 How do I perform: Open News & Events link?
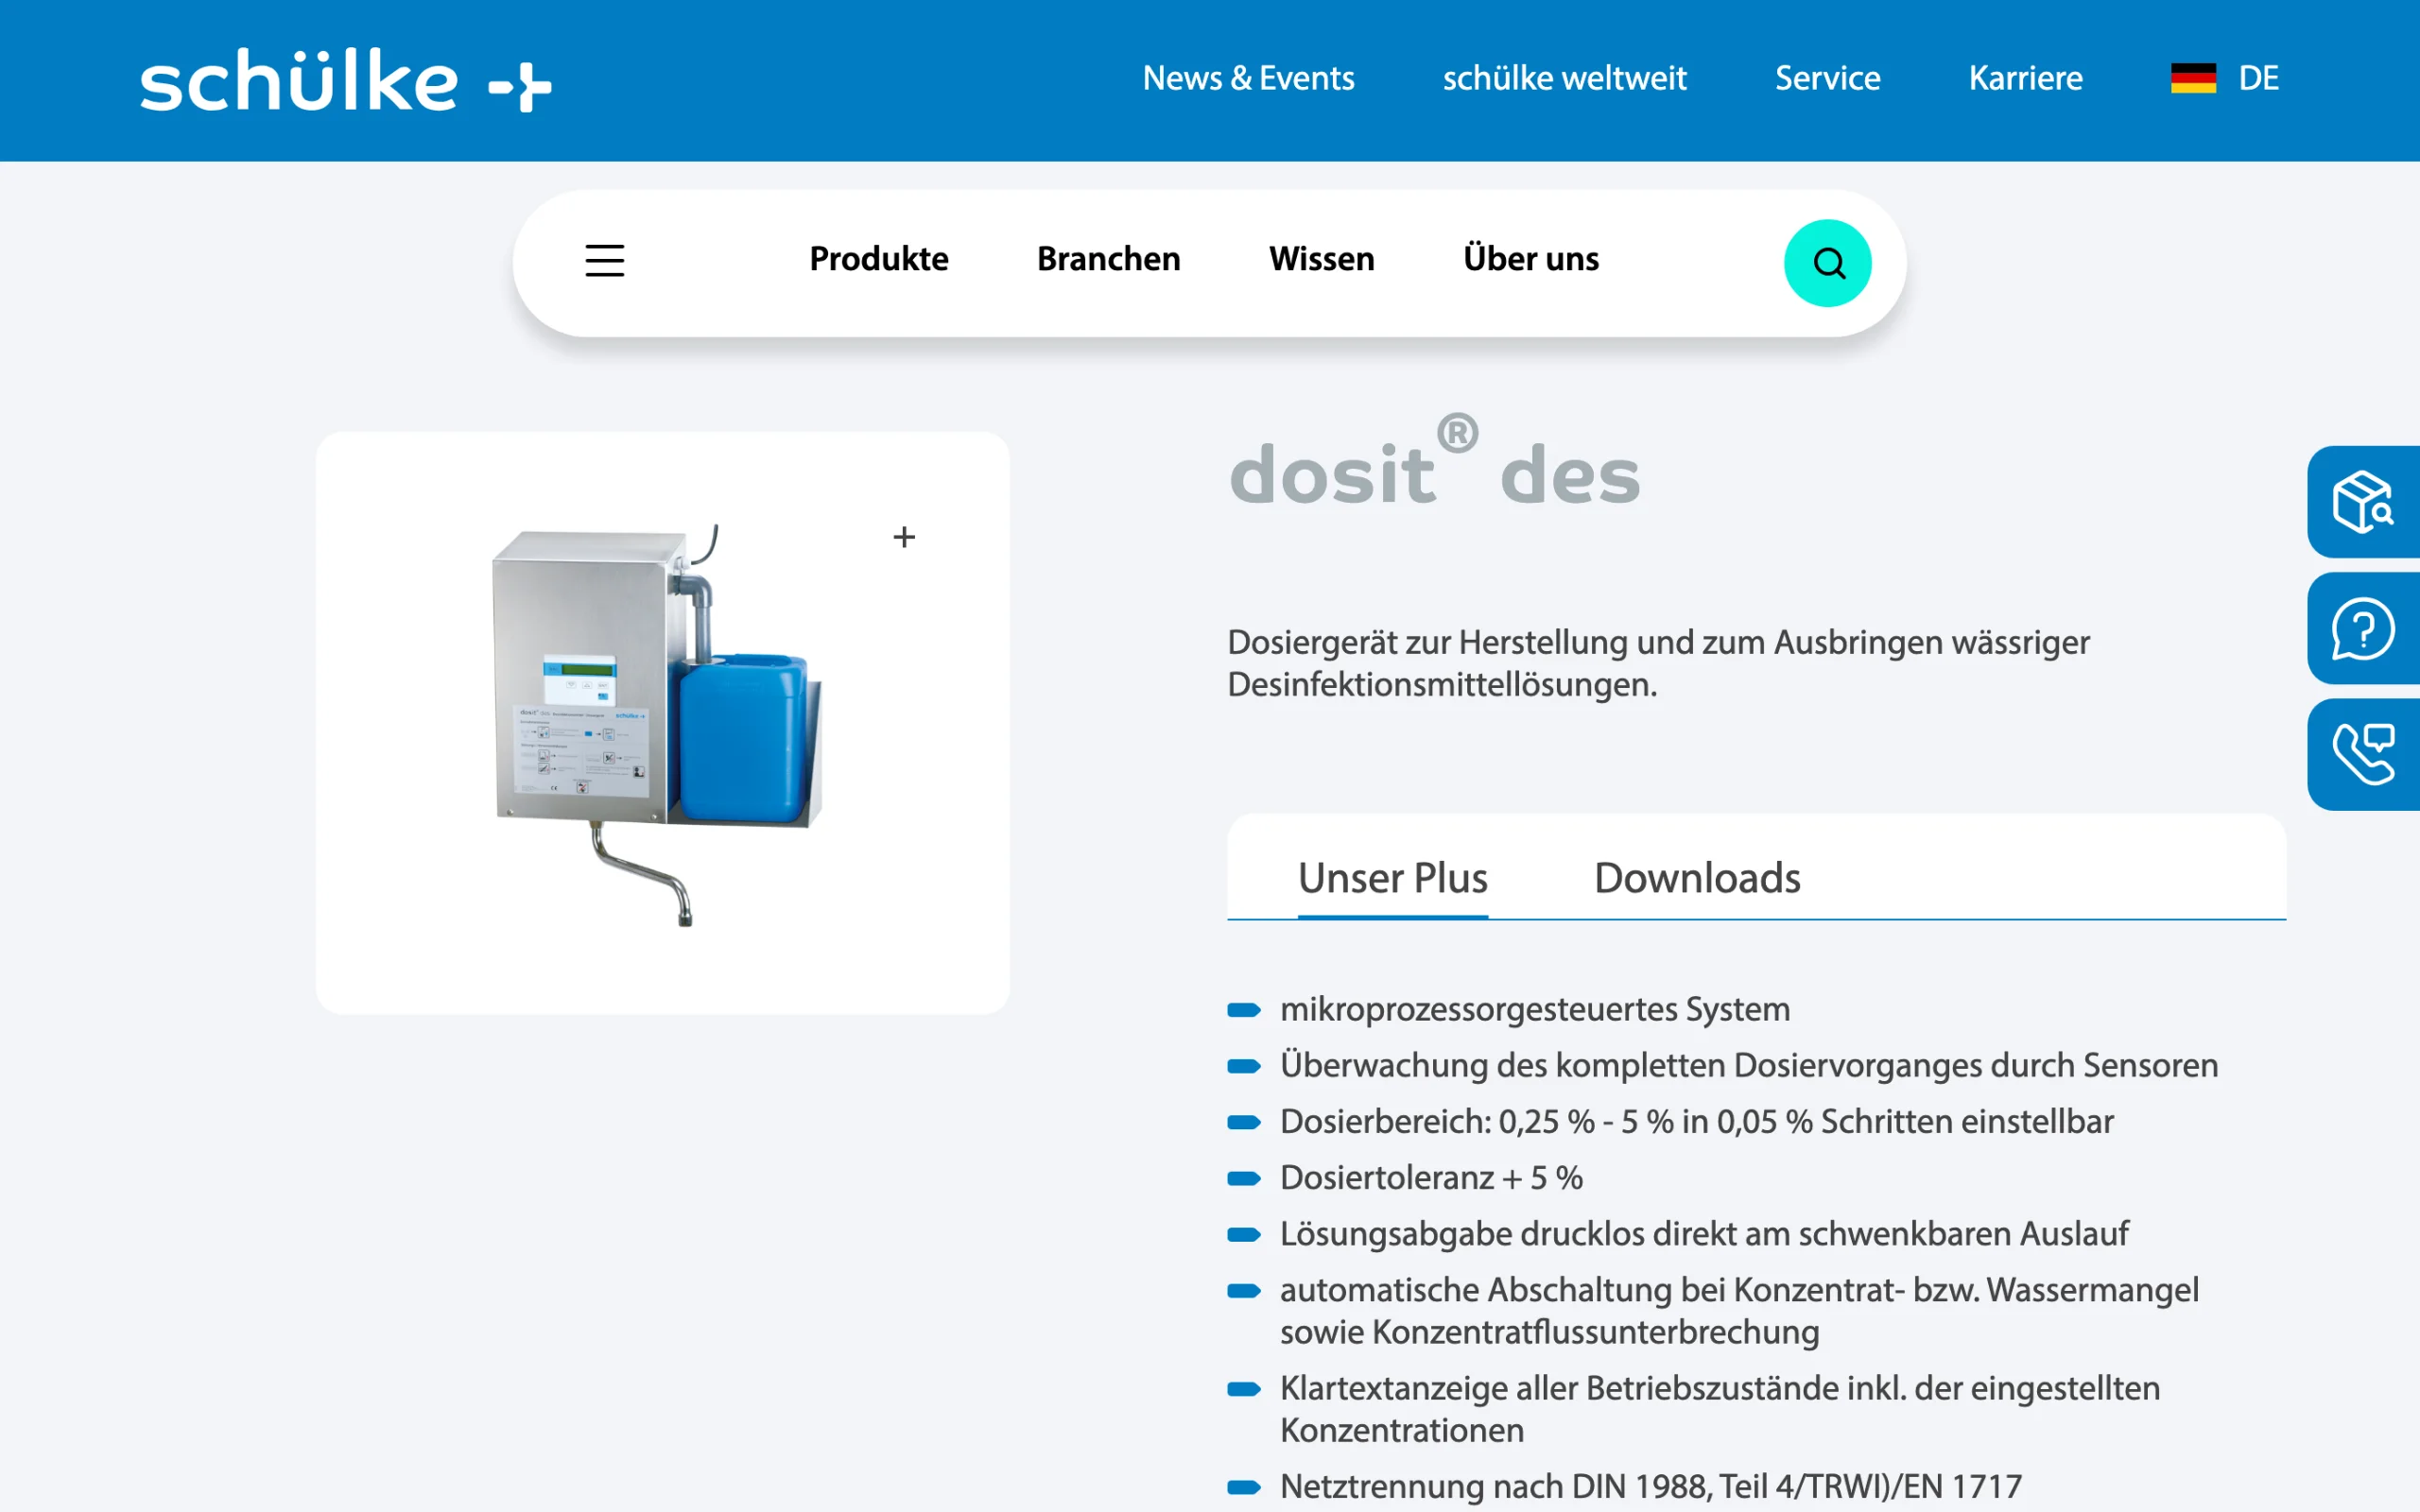(x=1248, y=78)
